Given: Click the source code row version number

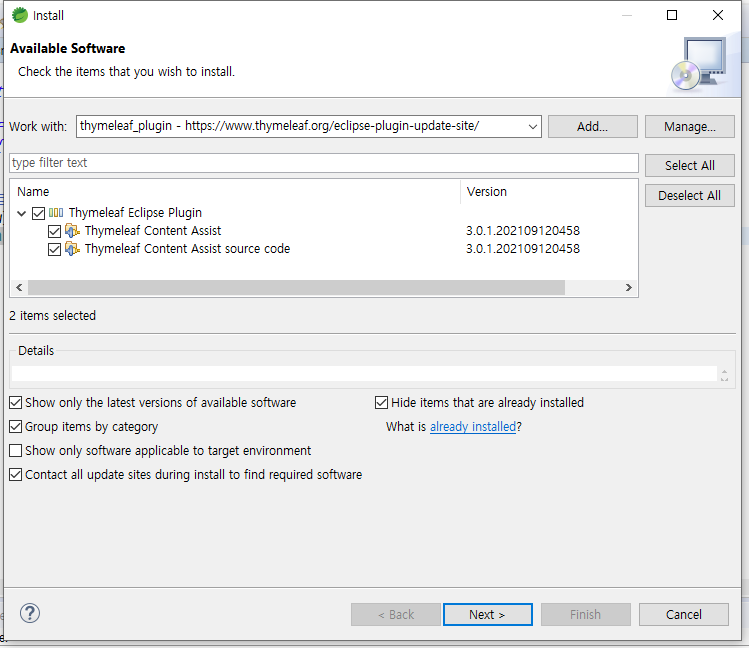Looking at the screenshot, I should point(523,249).
